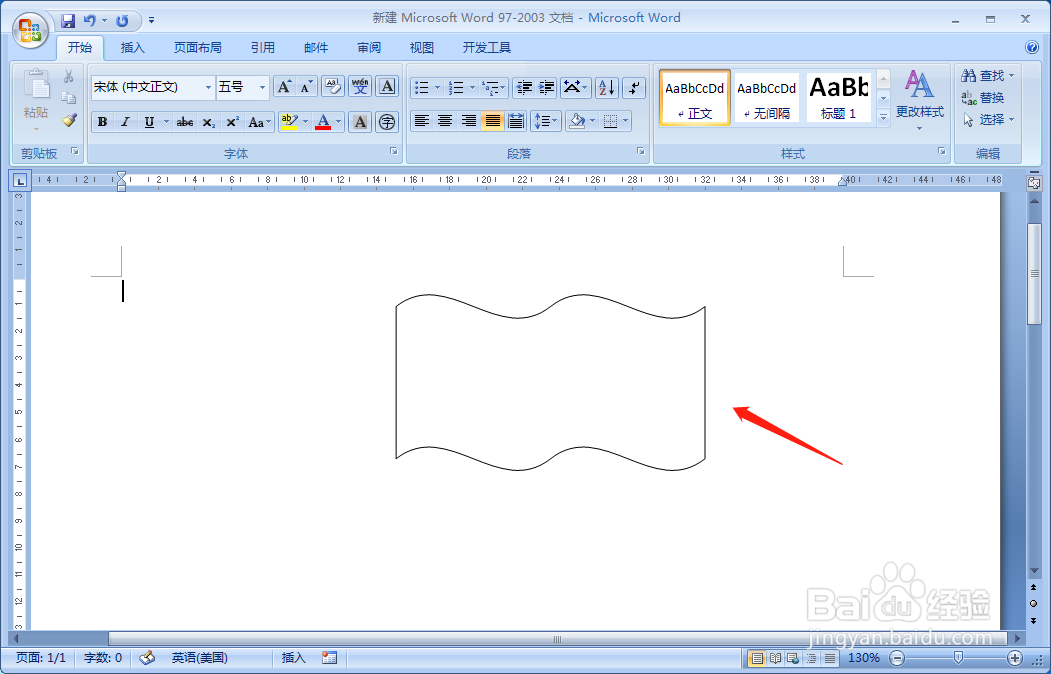Insert enclosed character icon
Screen dimensions: 1051x674
pos(387,122)
